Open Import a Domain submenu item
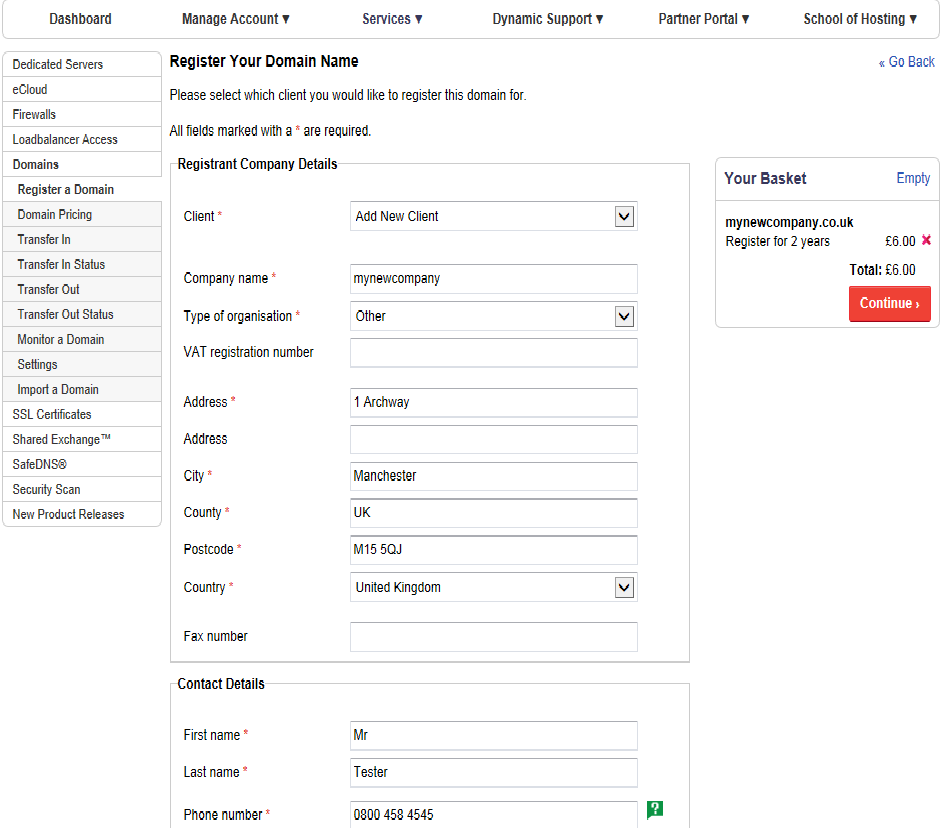The height and width of the screenshot is (828, 945). [82, 390]
